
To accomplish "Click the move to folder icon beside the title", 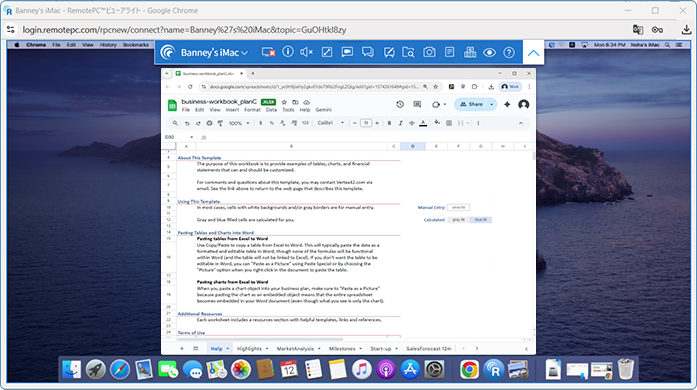I will pos(295,102).
